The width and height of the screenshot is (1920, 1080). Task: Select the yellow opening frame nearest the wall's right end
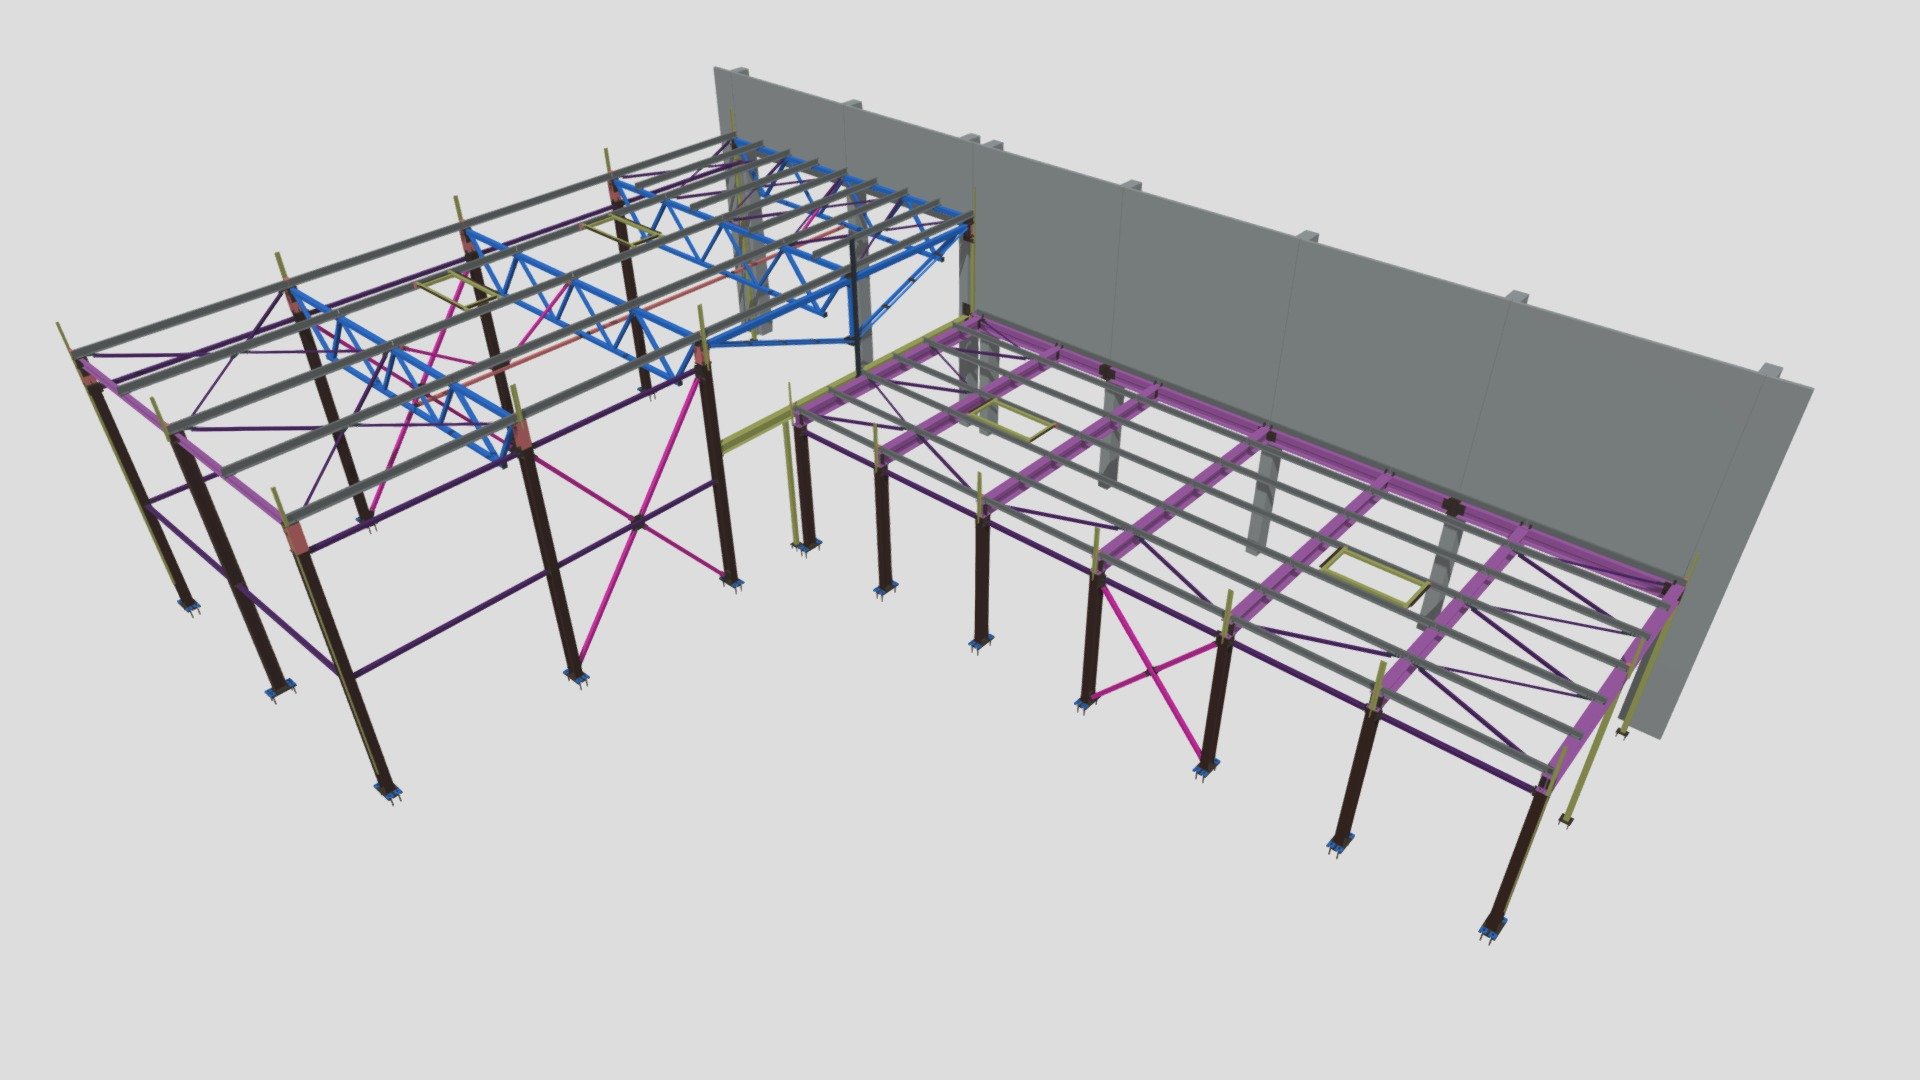tap(1375, 577)
